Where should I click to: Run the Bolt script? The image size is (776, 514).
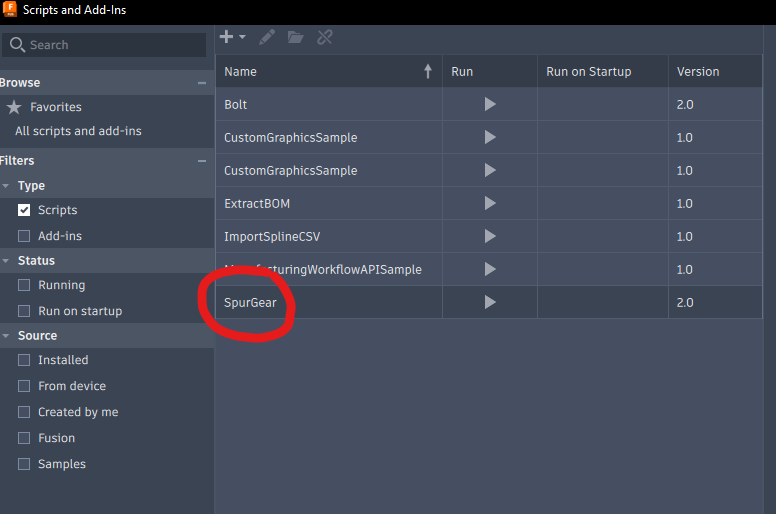[x=490, y=104]
